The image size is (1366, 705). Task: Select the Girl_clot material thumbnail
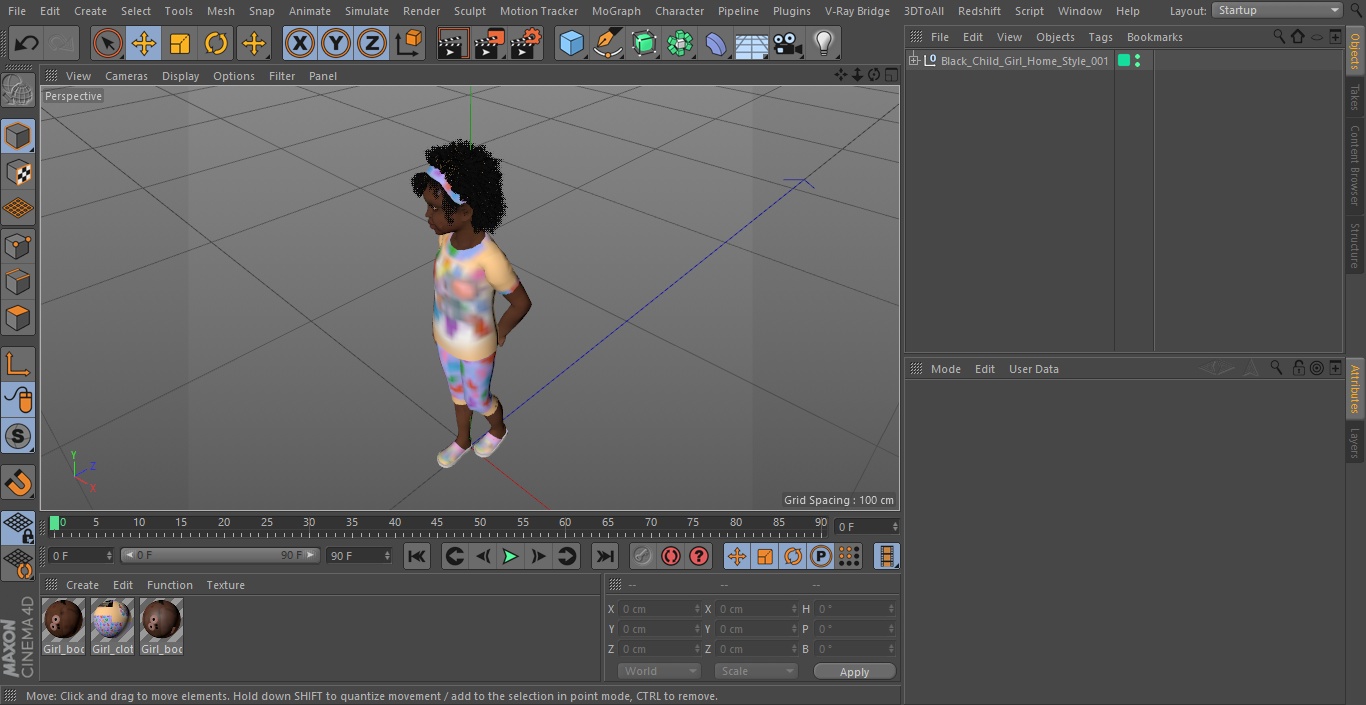pos(112,627)
